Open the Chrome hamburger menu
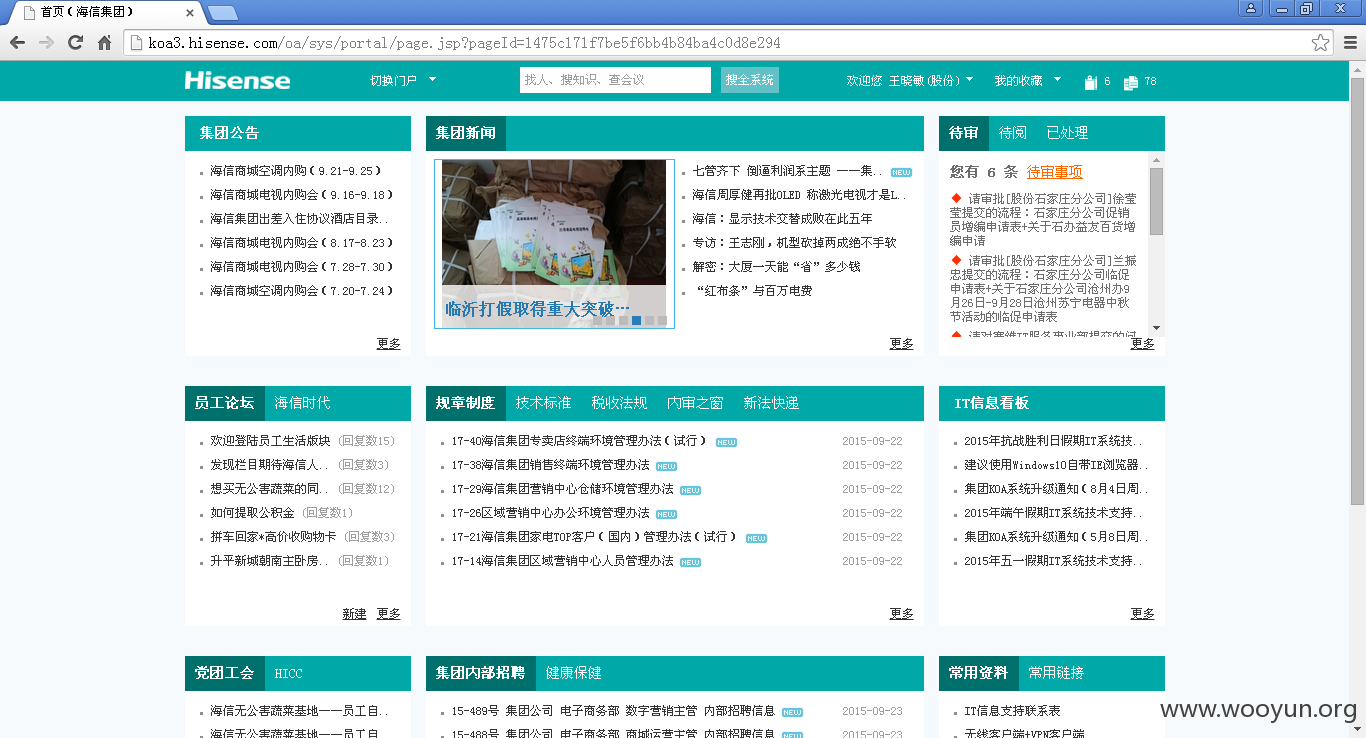Image resolution: width=1366 pixels, height=738 pixels. click(1350, 43)
